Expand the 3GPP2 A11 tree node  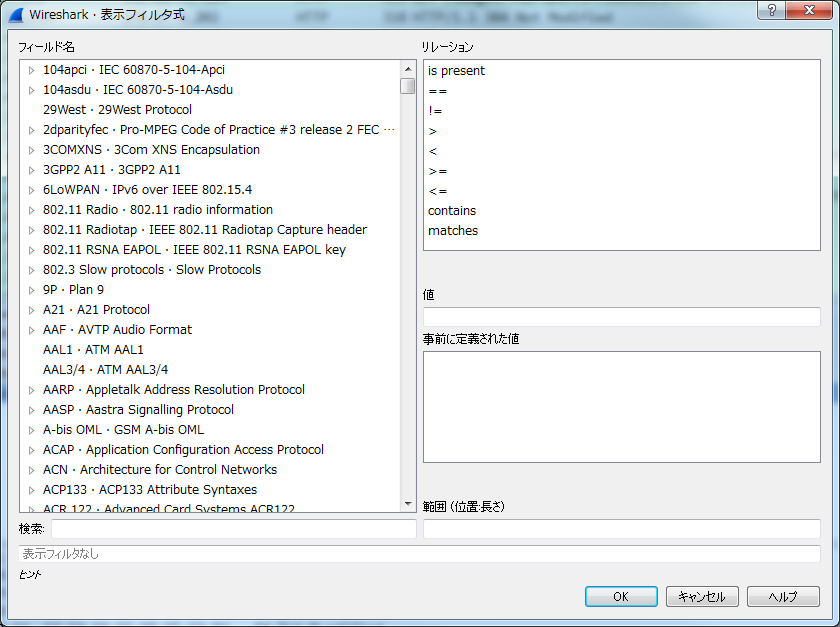tap(32, 170)
